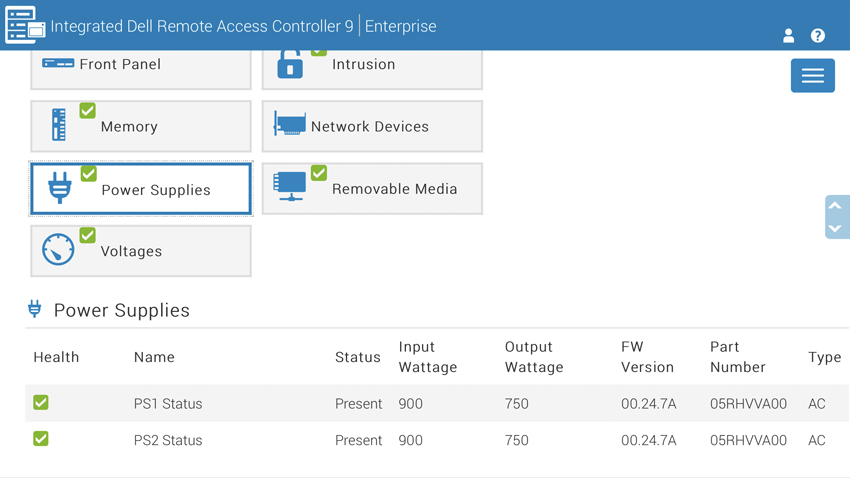The height and width of the screenshot is (478, 850).
Task: Click the Power Supplies section heading
Action: (x=121, y=310)
